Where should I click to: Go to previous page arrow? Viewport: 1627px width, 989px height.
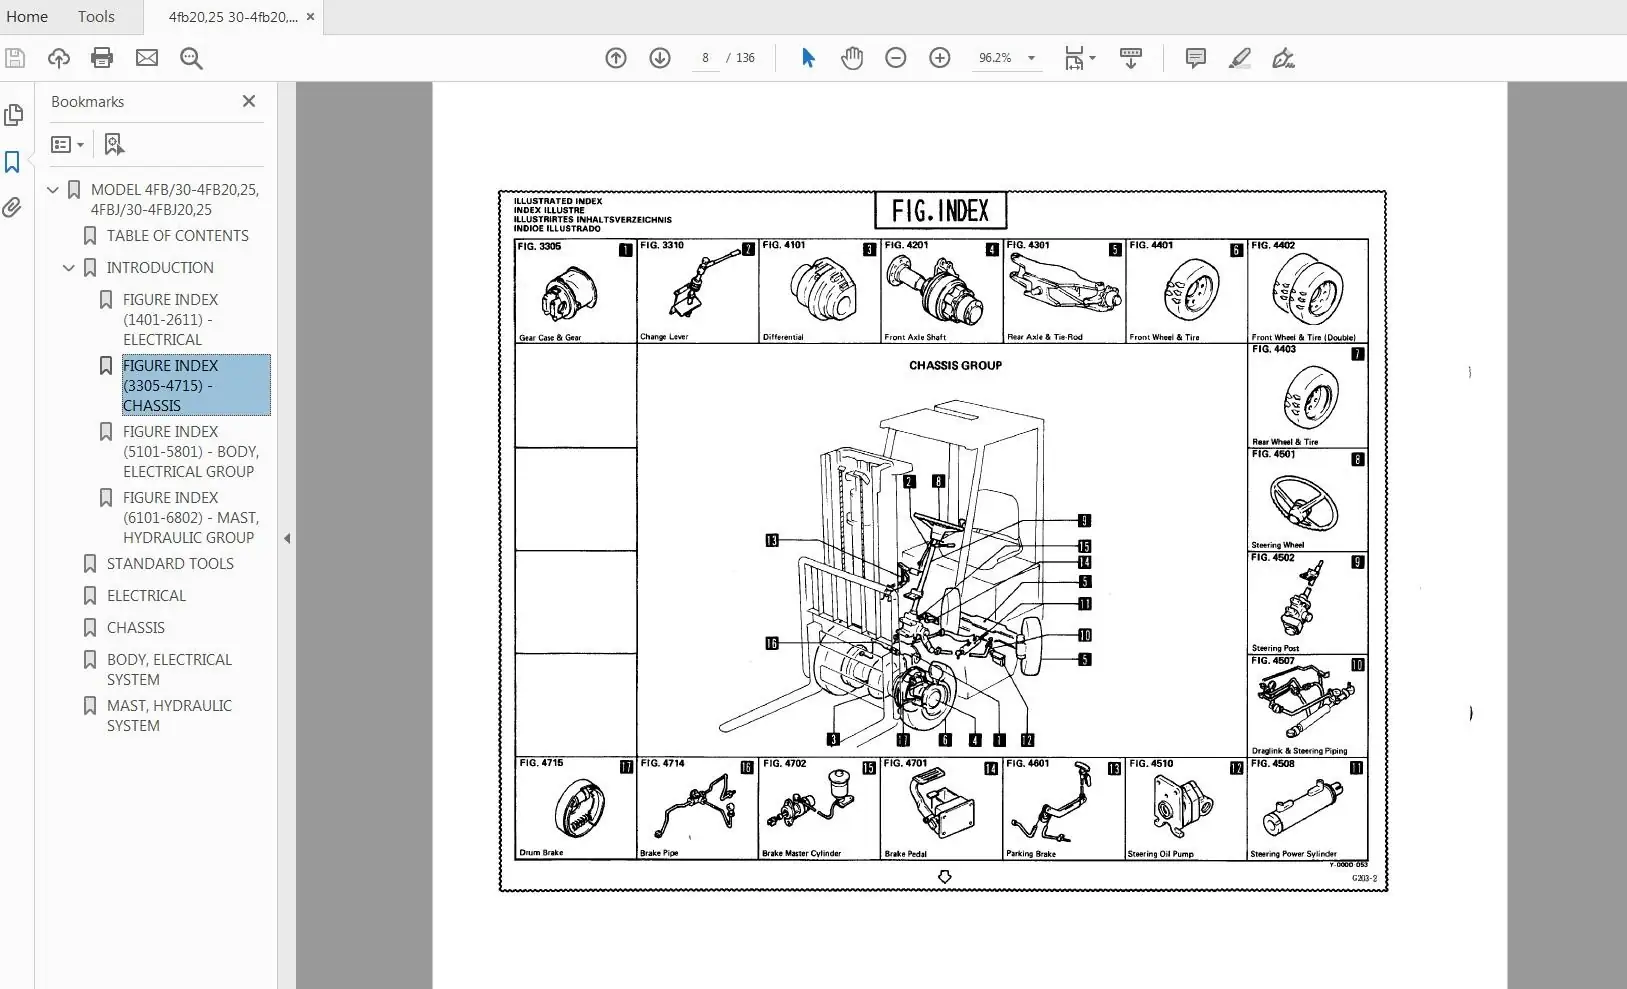pos(616,58)
